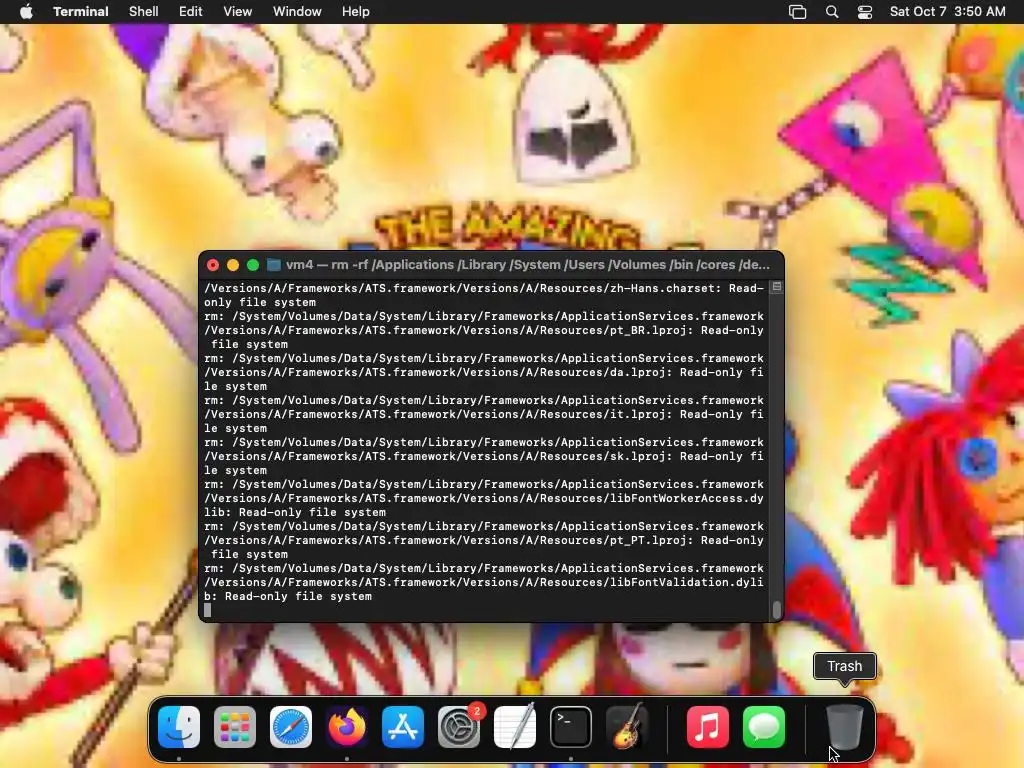This screenshot has height=768, width=1024.
Task: Open the Shell menu
Action: coord(144,12)
